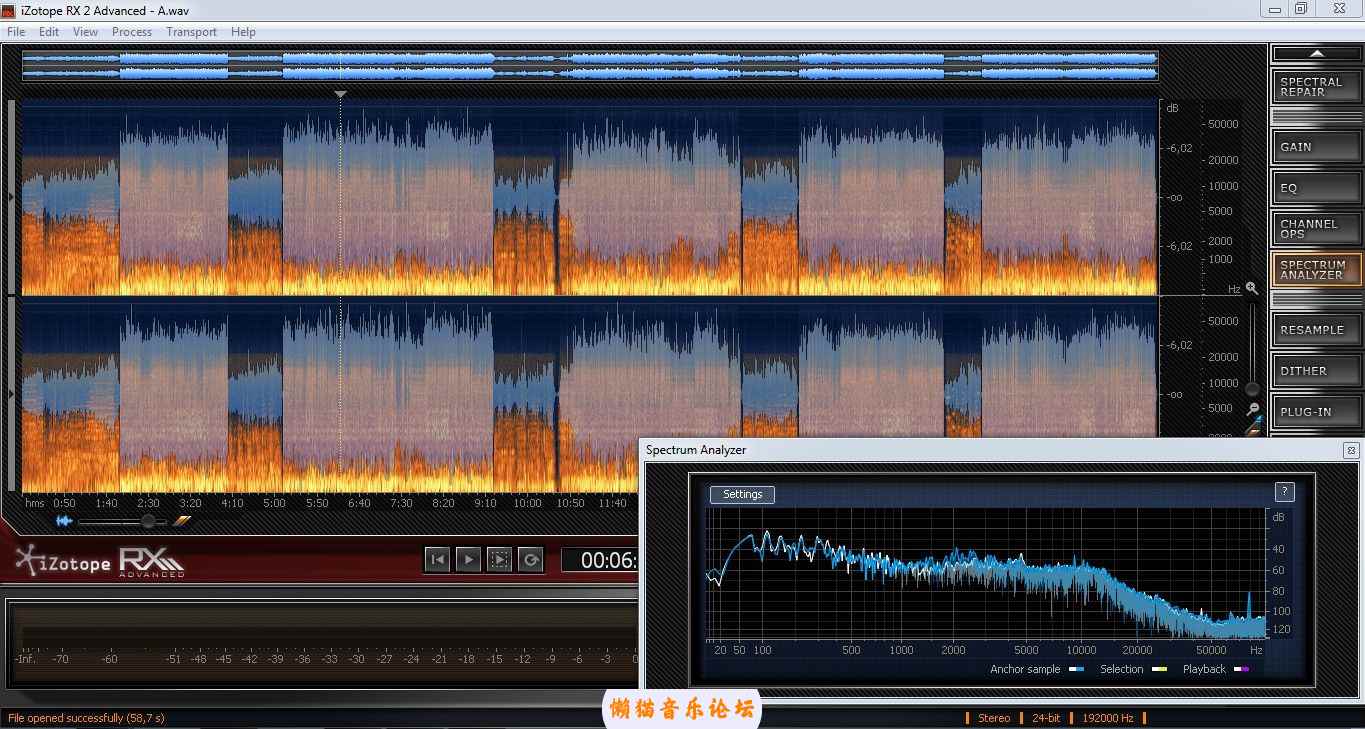Click the '-Inf.' level meter label
The height and width of the screenshot is (729, 1365).
click(x=25, y=659)
